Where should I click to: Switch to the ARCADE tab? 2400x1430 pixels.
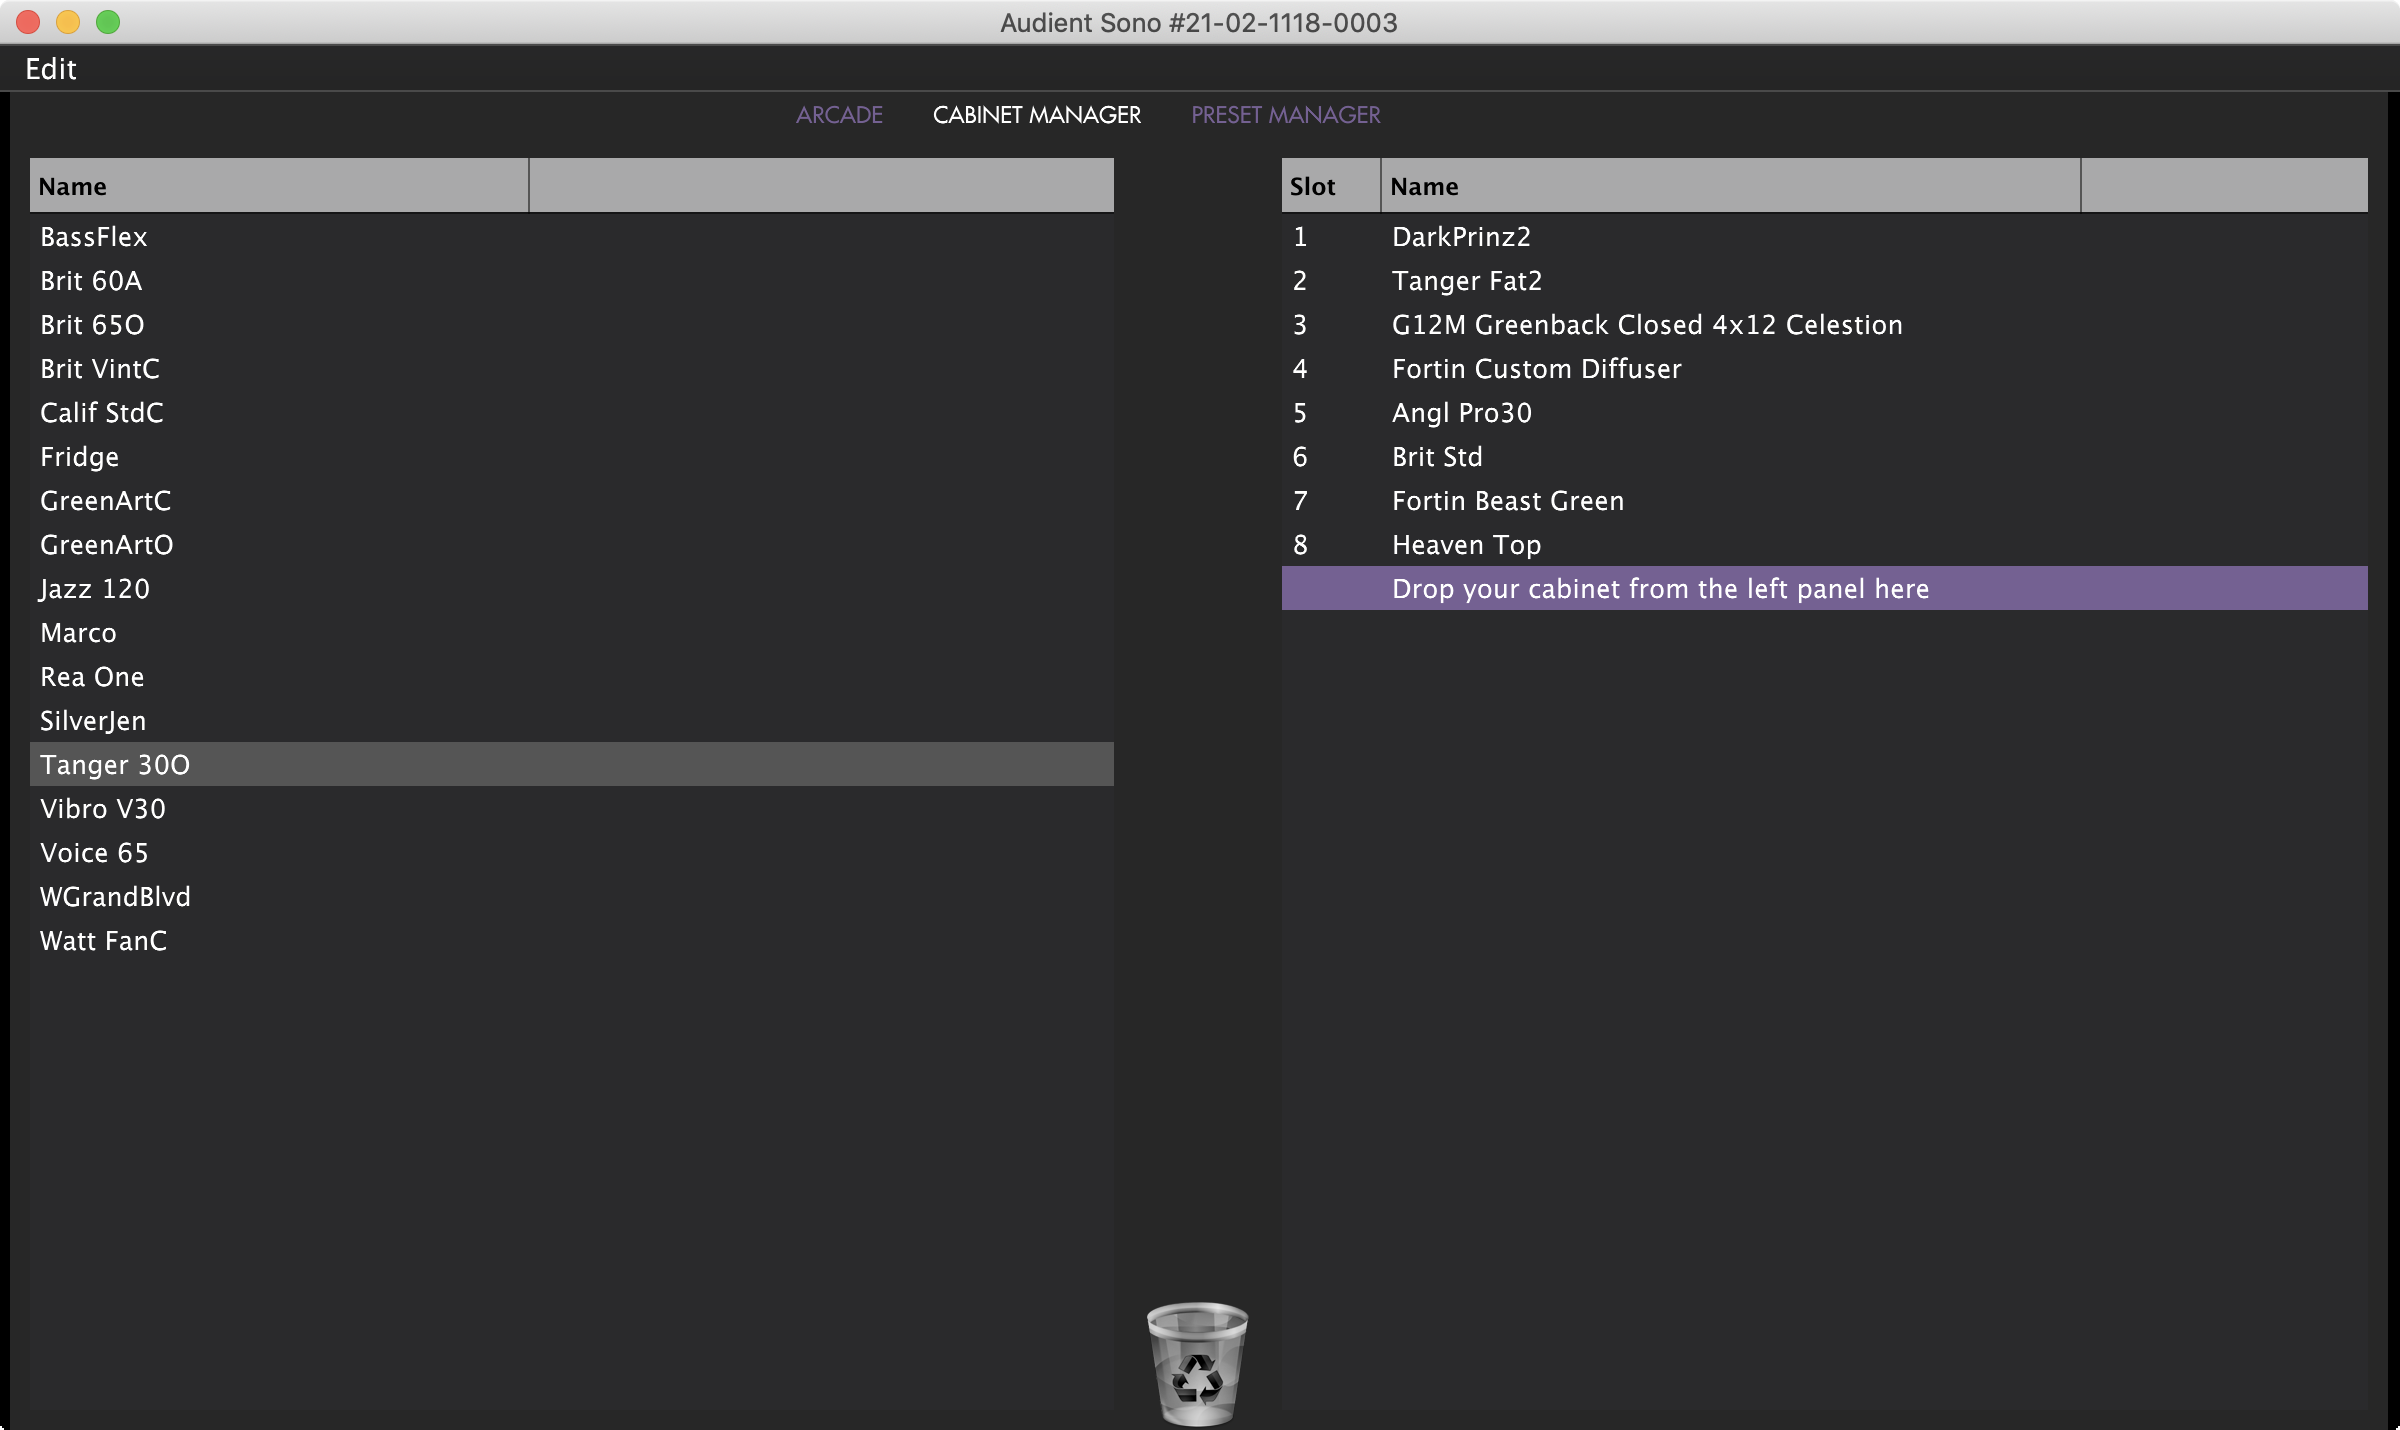click(x=839, y=115)
